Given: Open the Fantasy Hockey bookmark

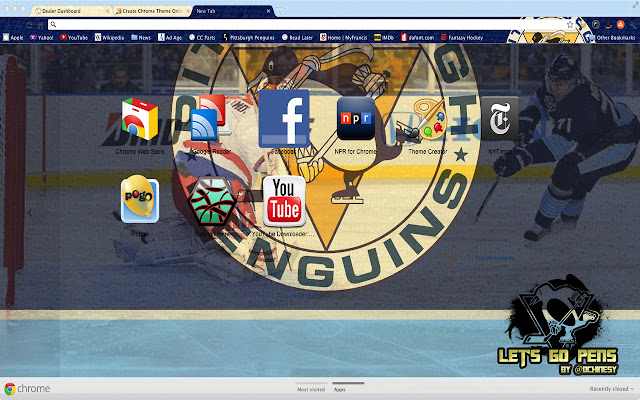Looking at the screenshot, I should (x=462, y=38).
